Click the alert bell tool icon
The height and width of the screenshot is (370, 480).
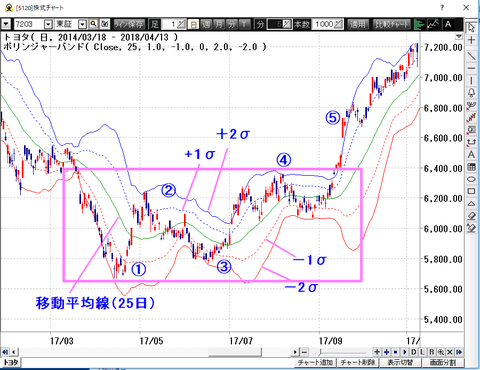coord(471,93)
